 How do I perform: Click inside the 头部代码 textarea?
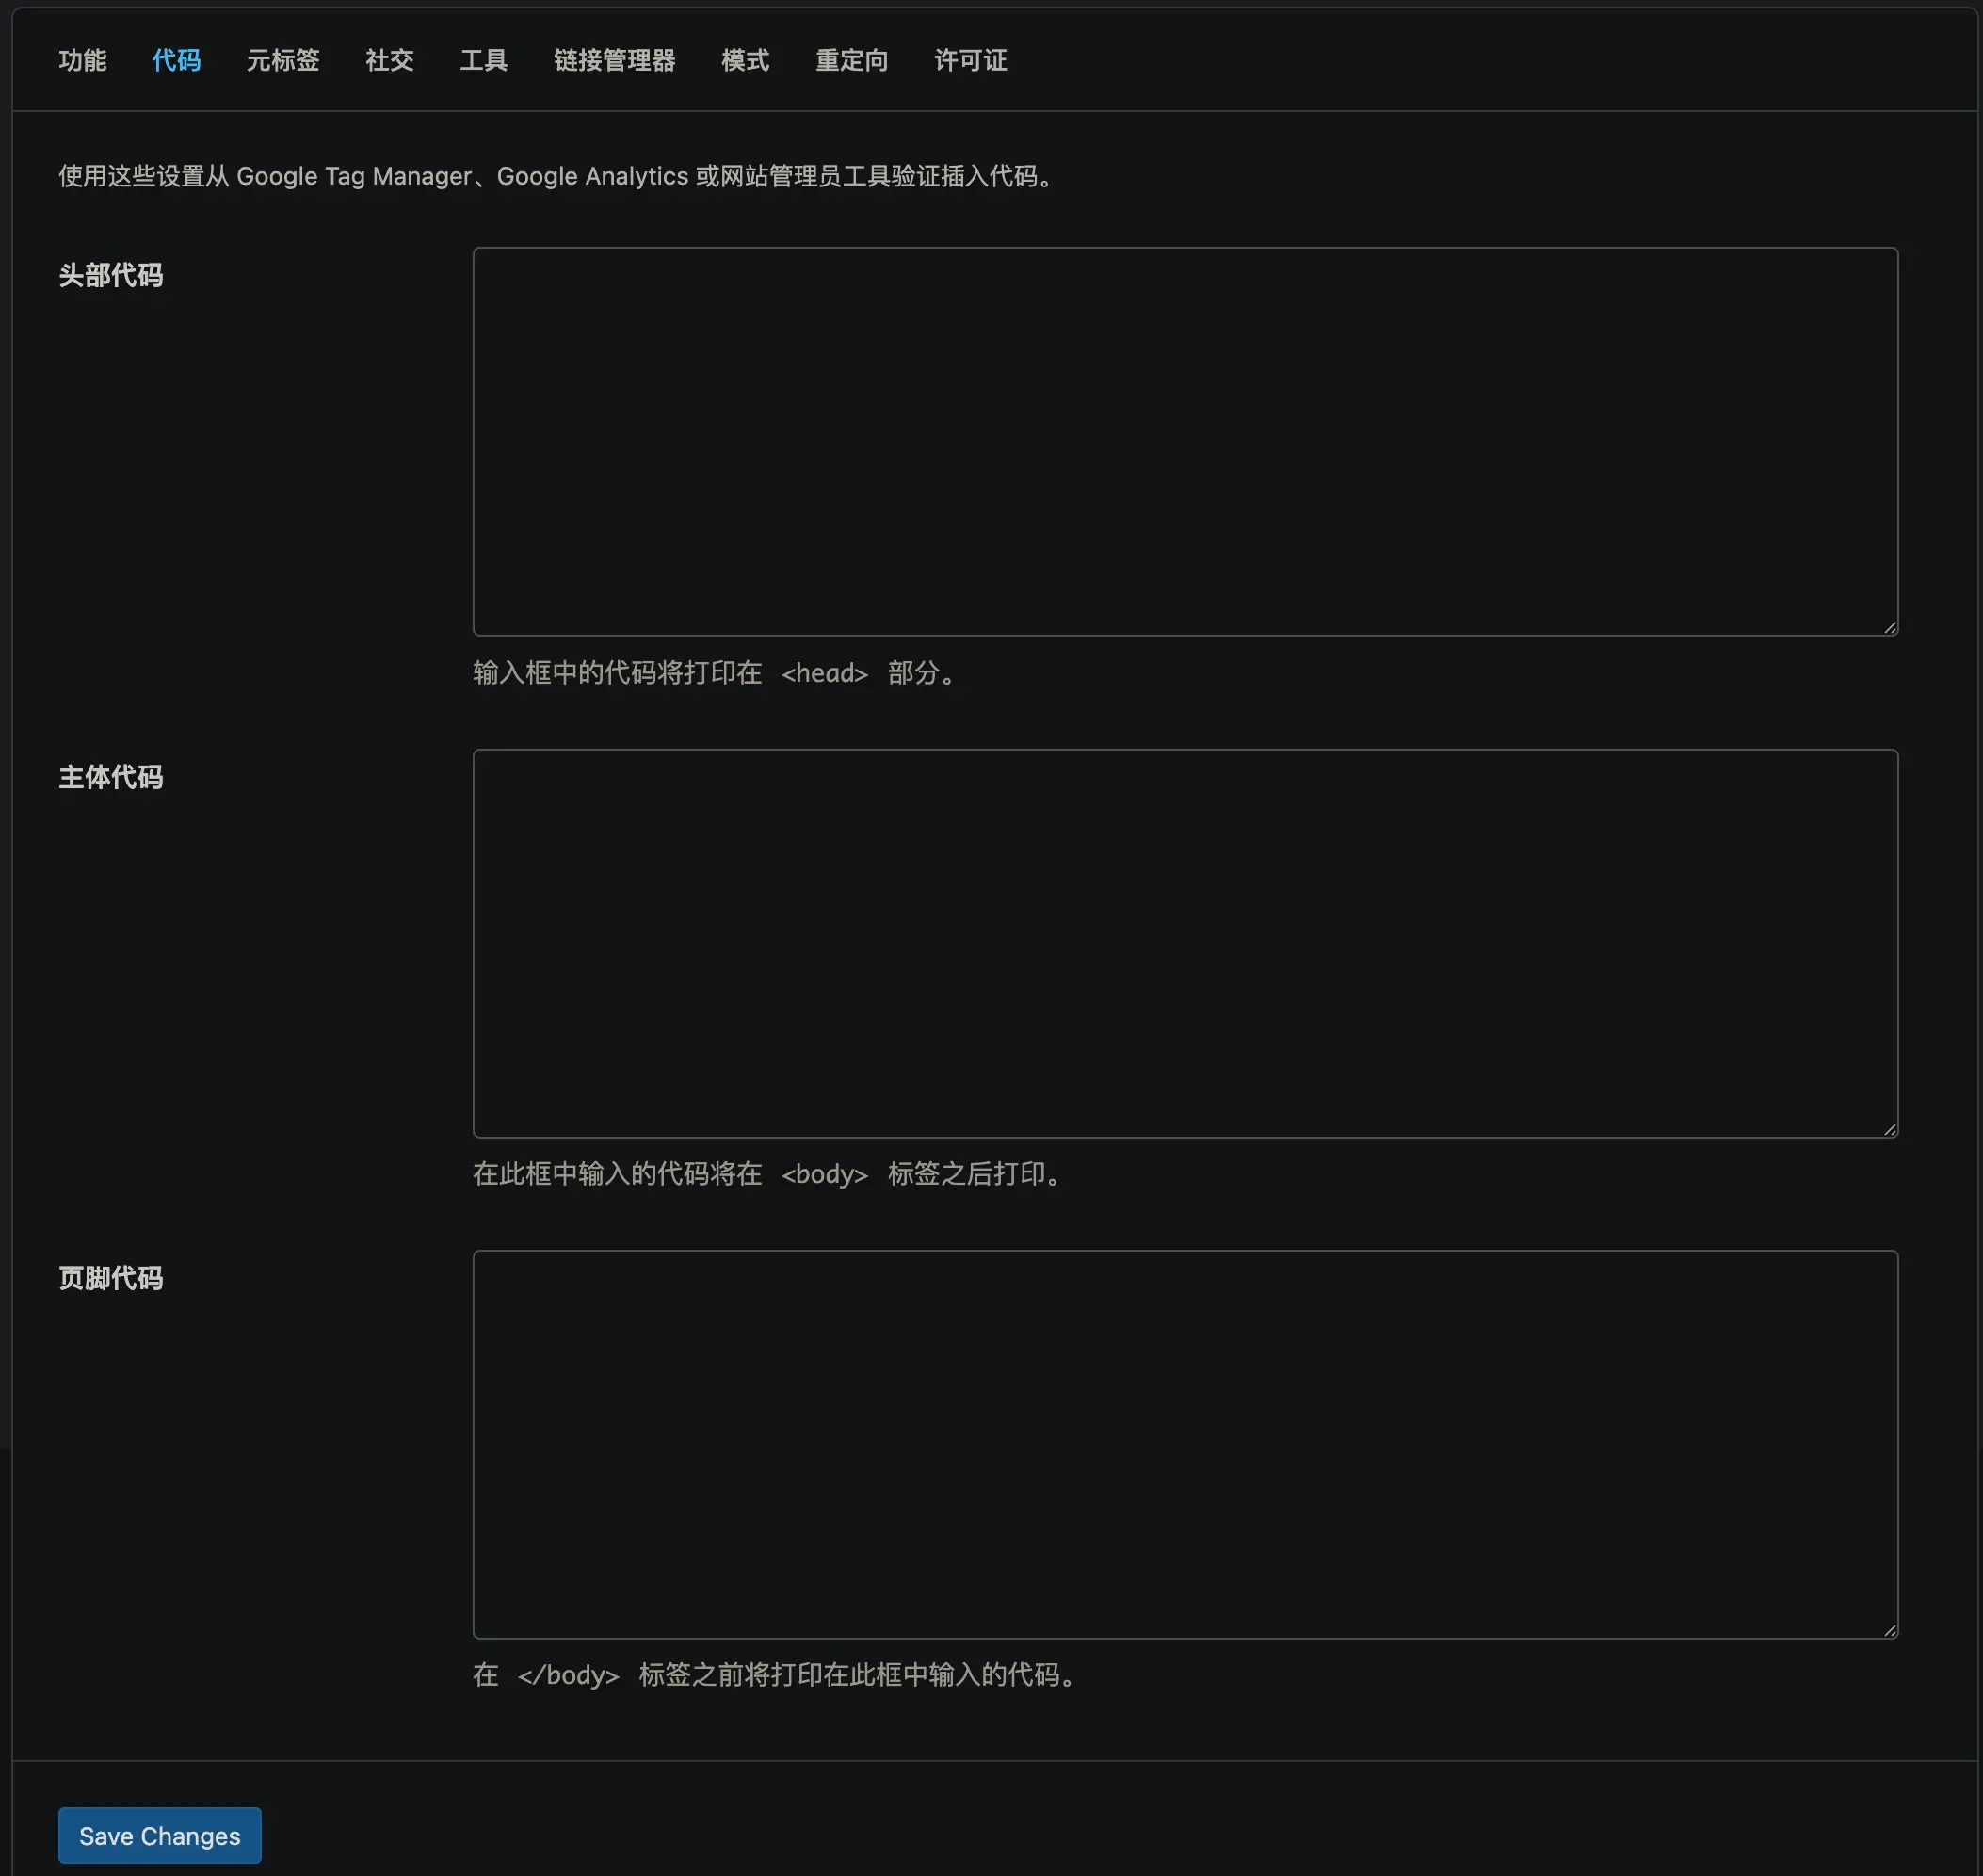coord(1185,441)
